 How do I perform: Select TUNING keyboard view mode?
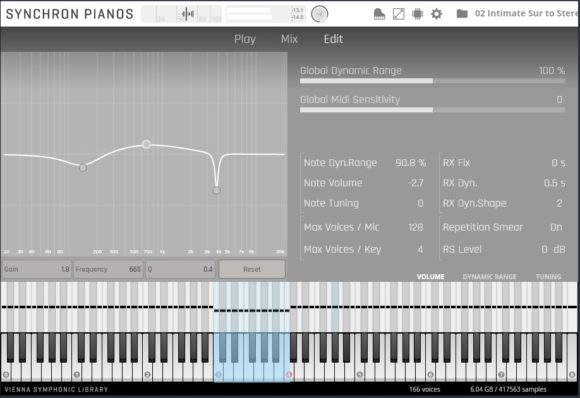(548, 277)
